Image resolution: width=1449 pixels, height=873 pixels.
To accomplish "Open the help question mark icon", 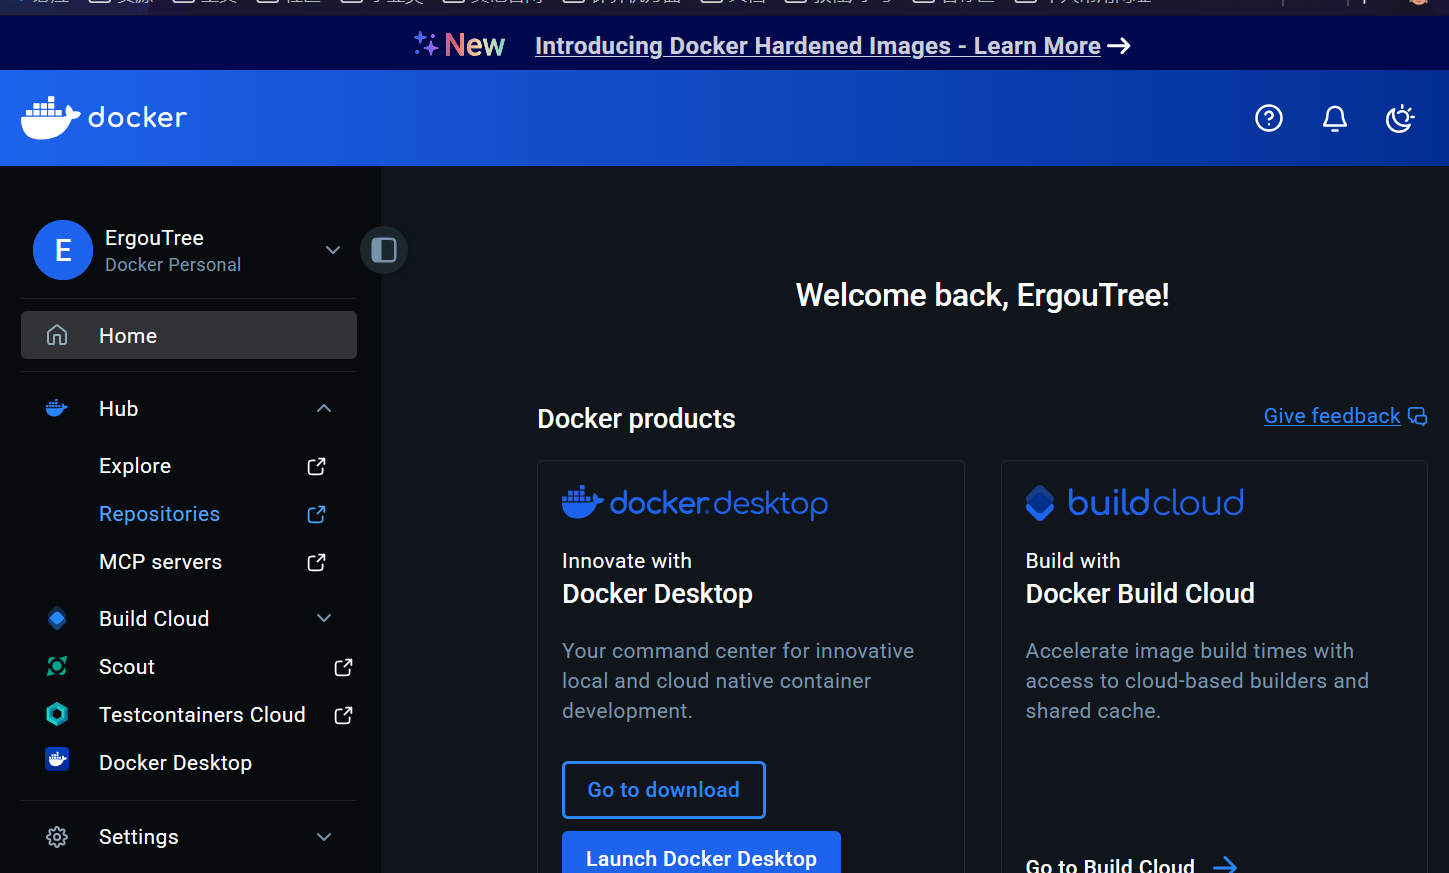I will (1269, 118).
